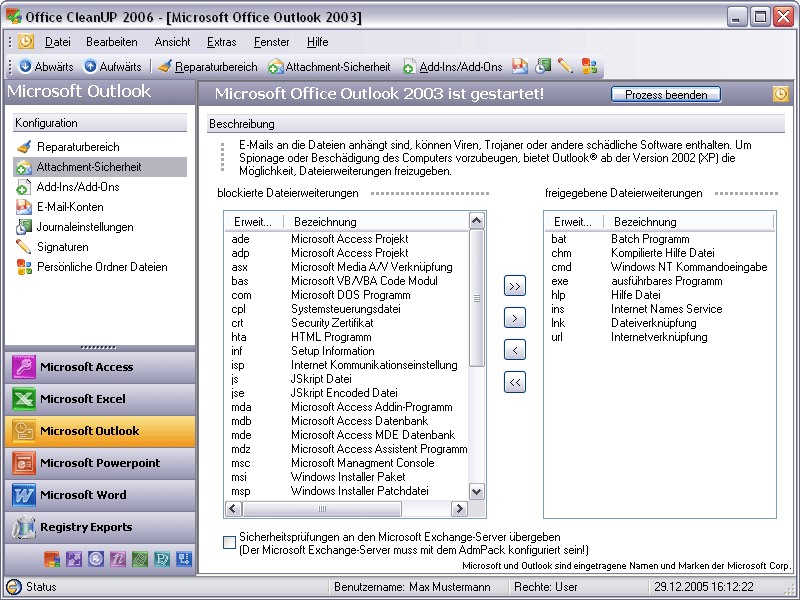Screen dimensions: 800x600
Task: Click the blue round cursor icon in the bottom strip
Action: point(96,559)
